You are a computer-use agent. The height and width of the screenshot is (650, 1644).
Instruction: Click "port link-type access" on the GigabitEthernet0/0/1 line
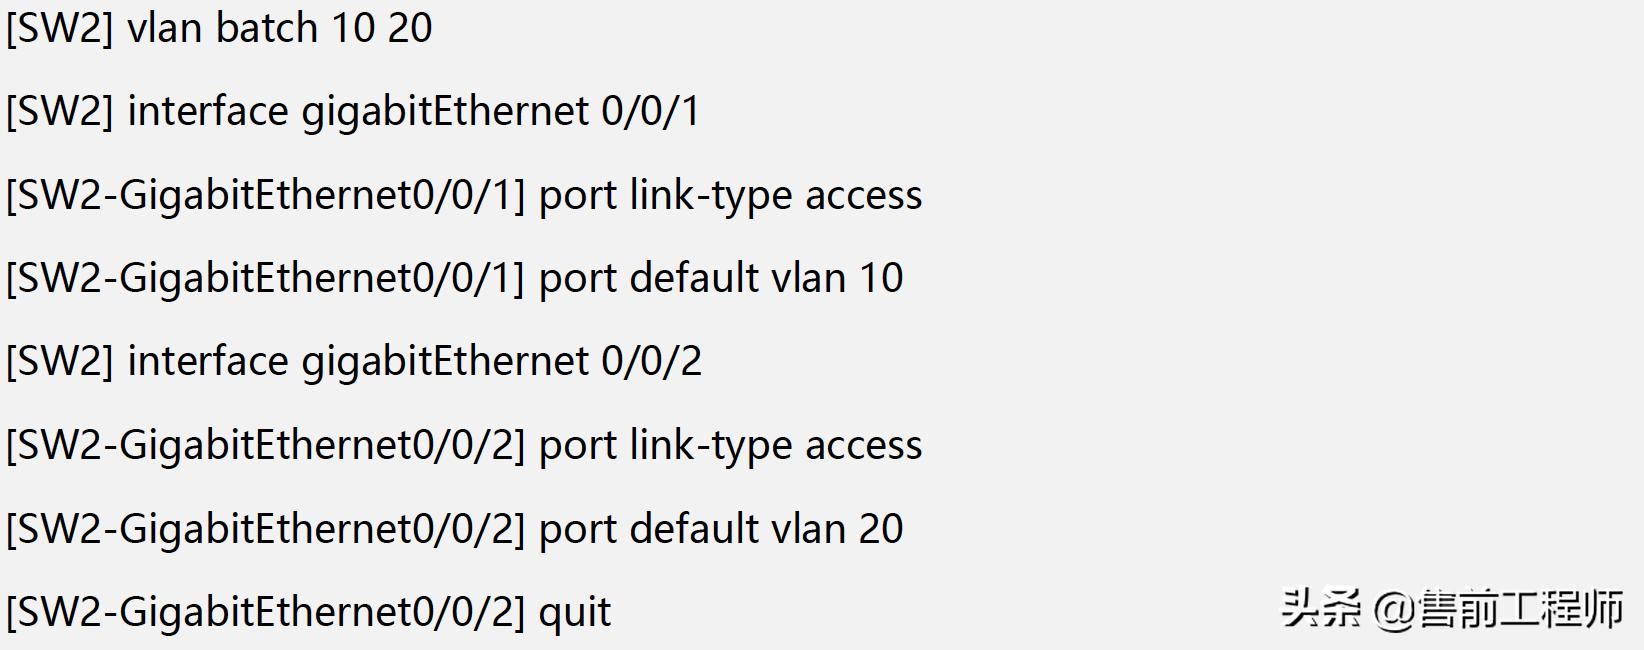pos(730,195)
